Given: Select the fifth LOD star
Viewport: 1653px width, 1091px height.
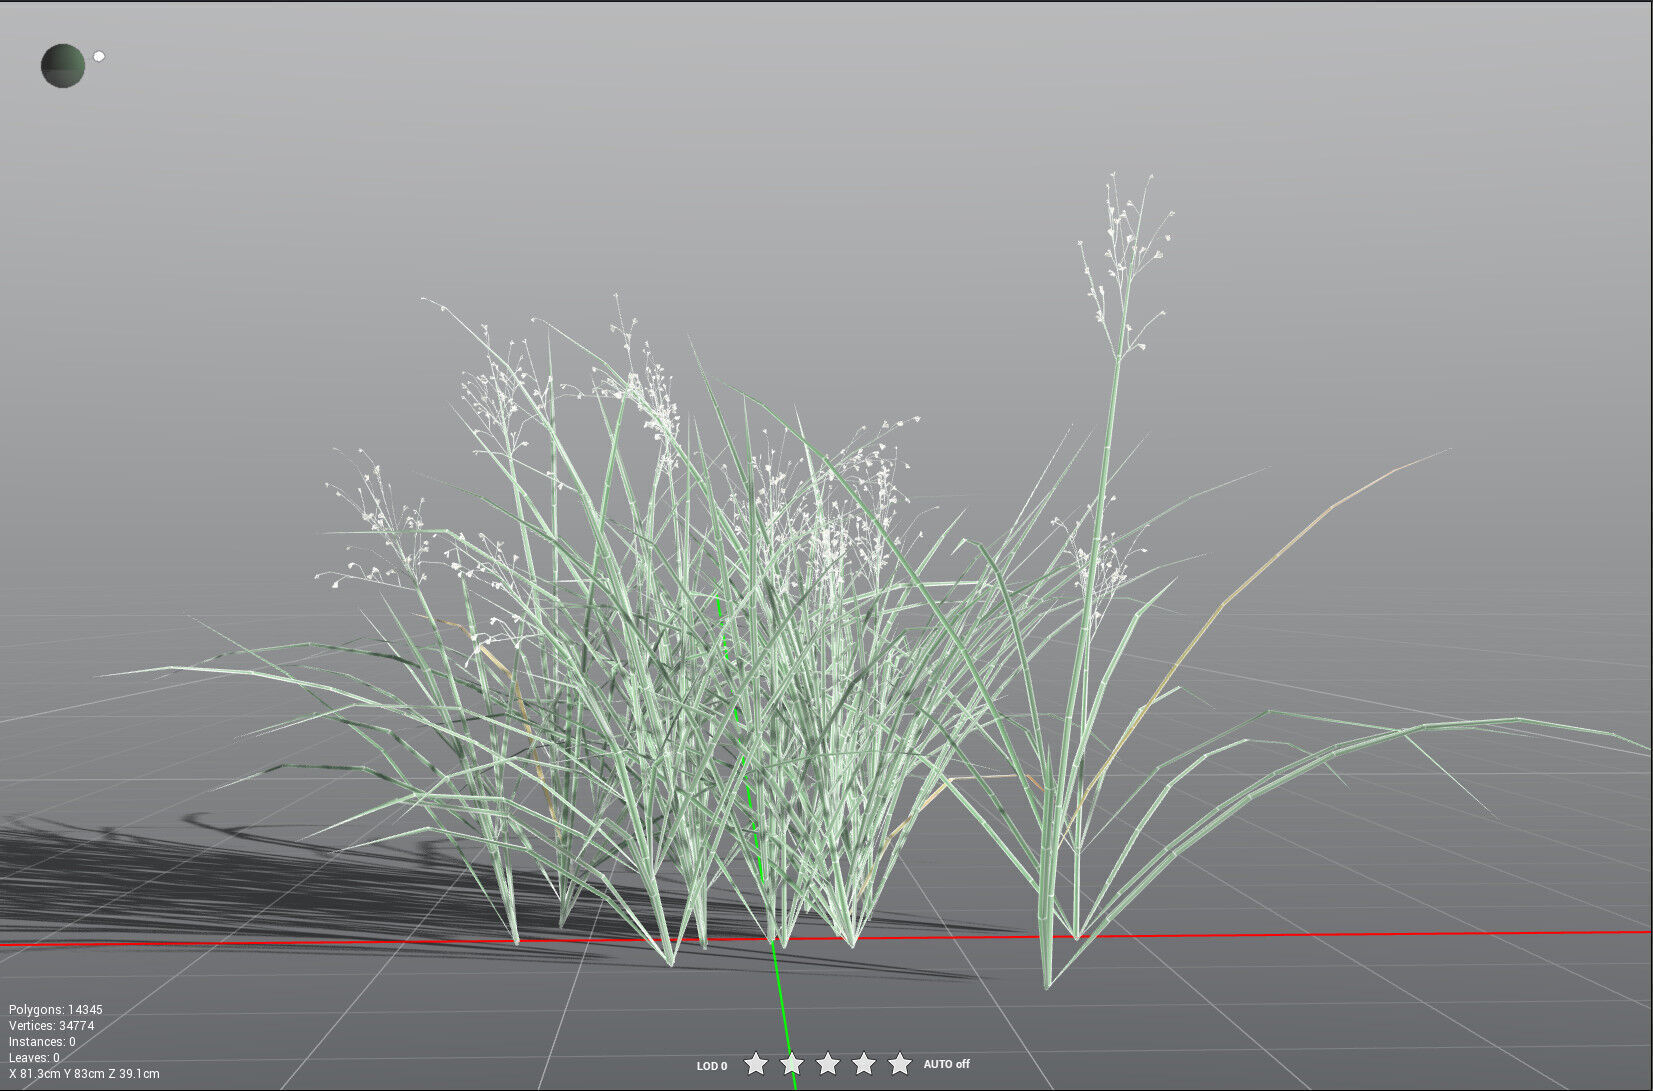Looking at the screenshot, I should click(x=900, y=1063).
